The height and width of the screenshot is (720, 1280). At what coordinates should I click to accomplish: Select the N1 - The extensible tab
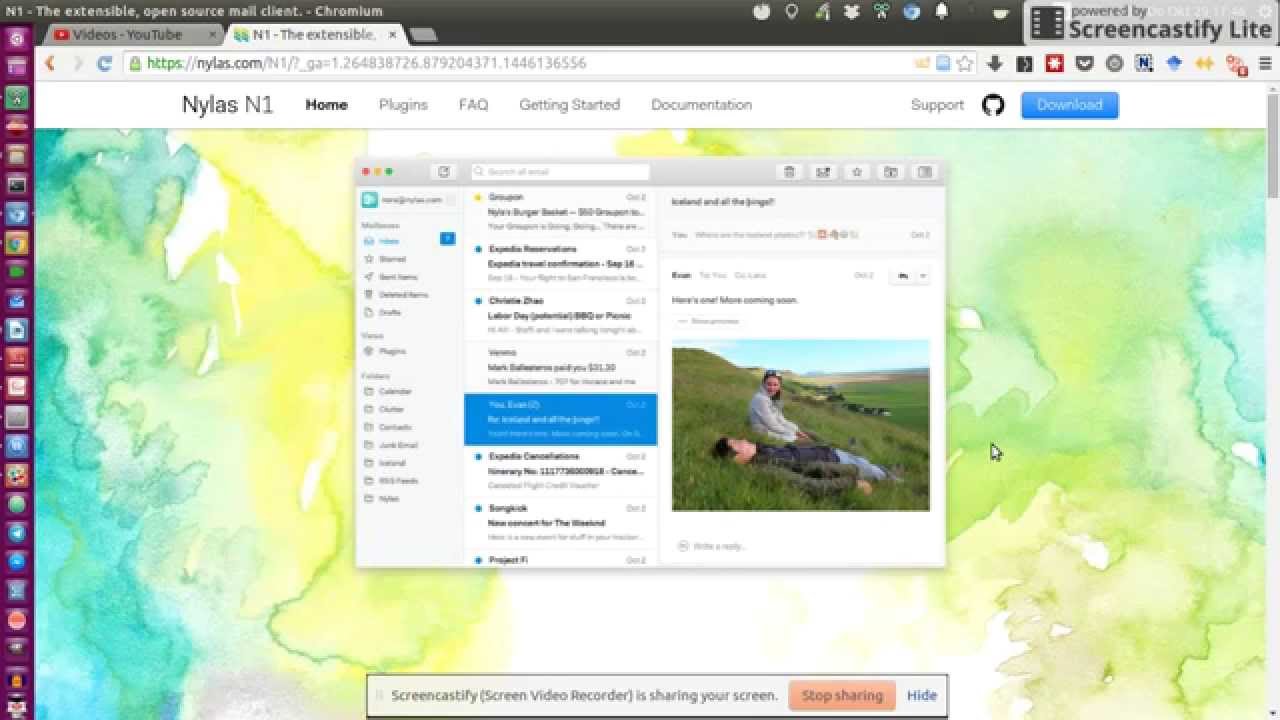(x=314, y=34)
